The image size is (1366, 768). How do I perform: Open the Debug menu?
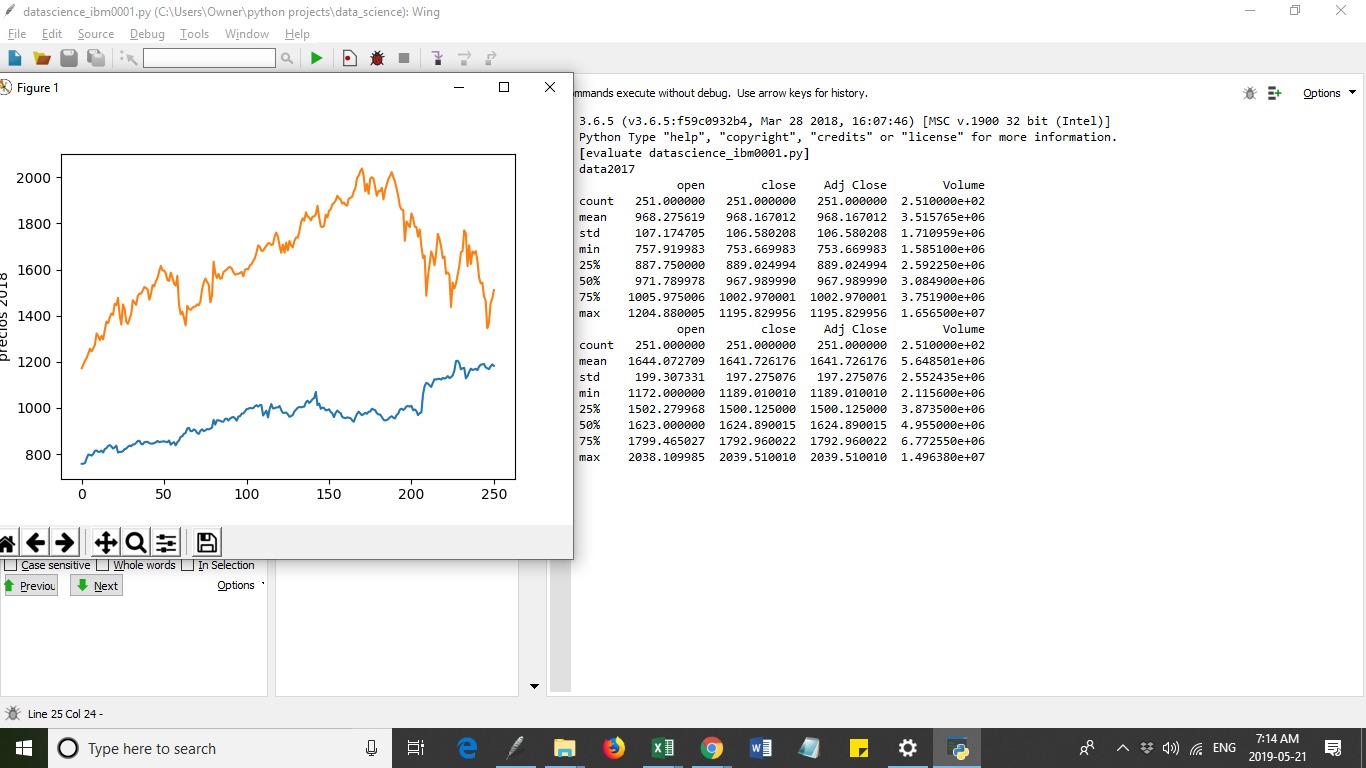point(147,33)
